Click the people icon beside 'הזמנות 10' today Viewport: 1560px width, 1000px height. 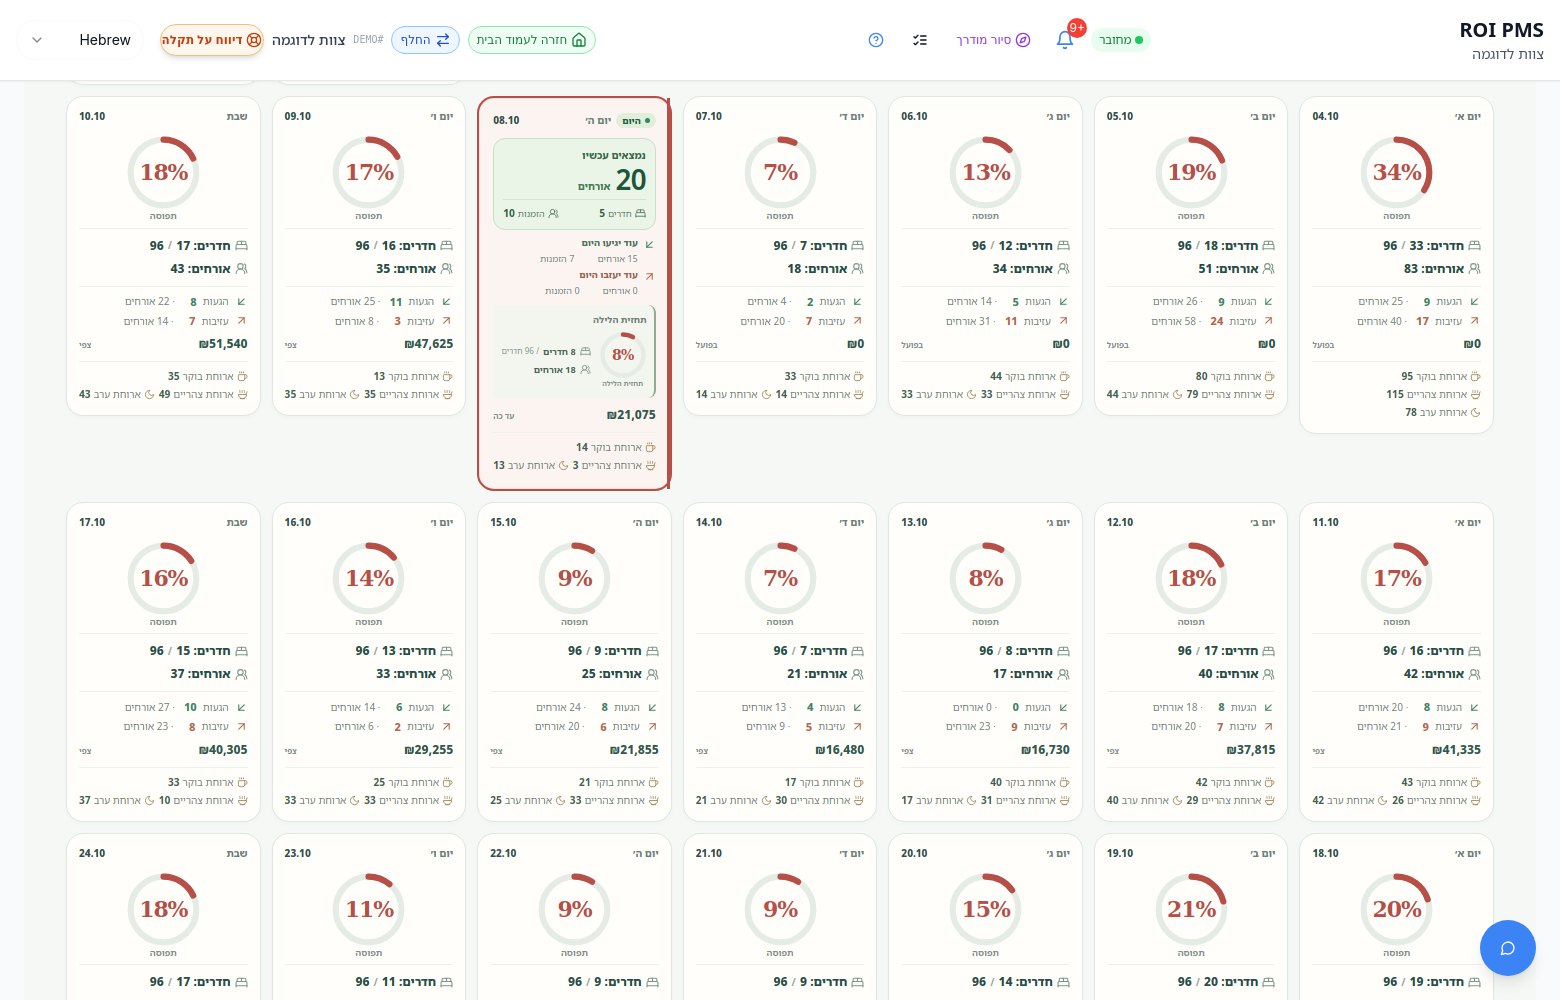tap(554, 214)
